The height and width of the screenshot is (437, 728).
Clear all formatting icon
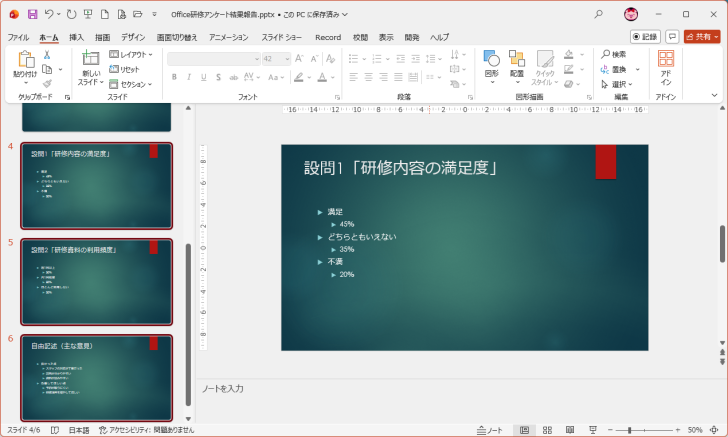coord(331,59)
